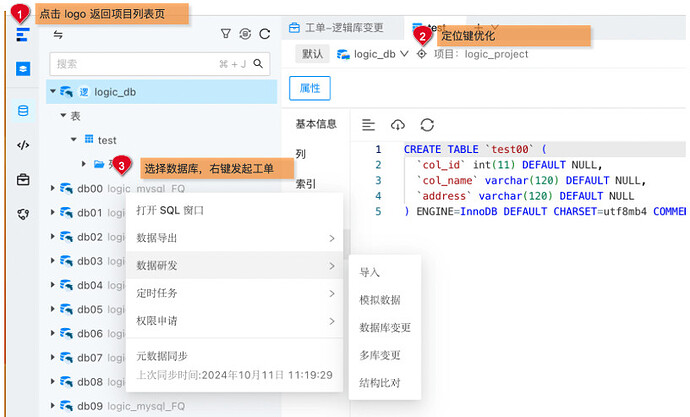
Task: Open 列 columns section
Action: 301,154
